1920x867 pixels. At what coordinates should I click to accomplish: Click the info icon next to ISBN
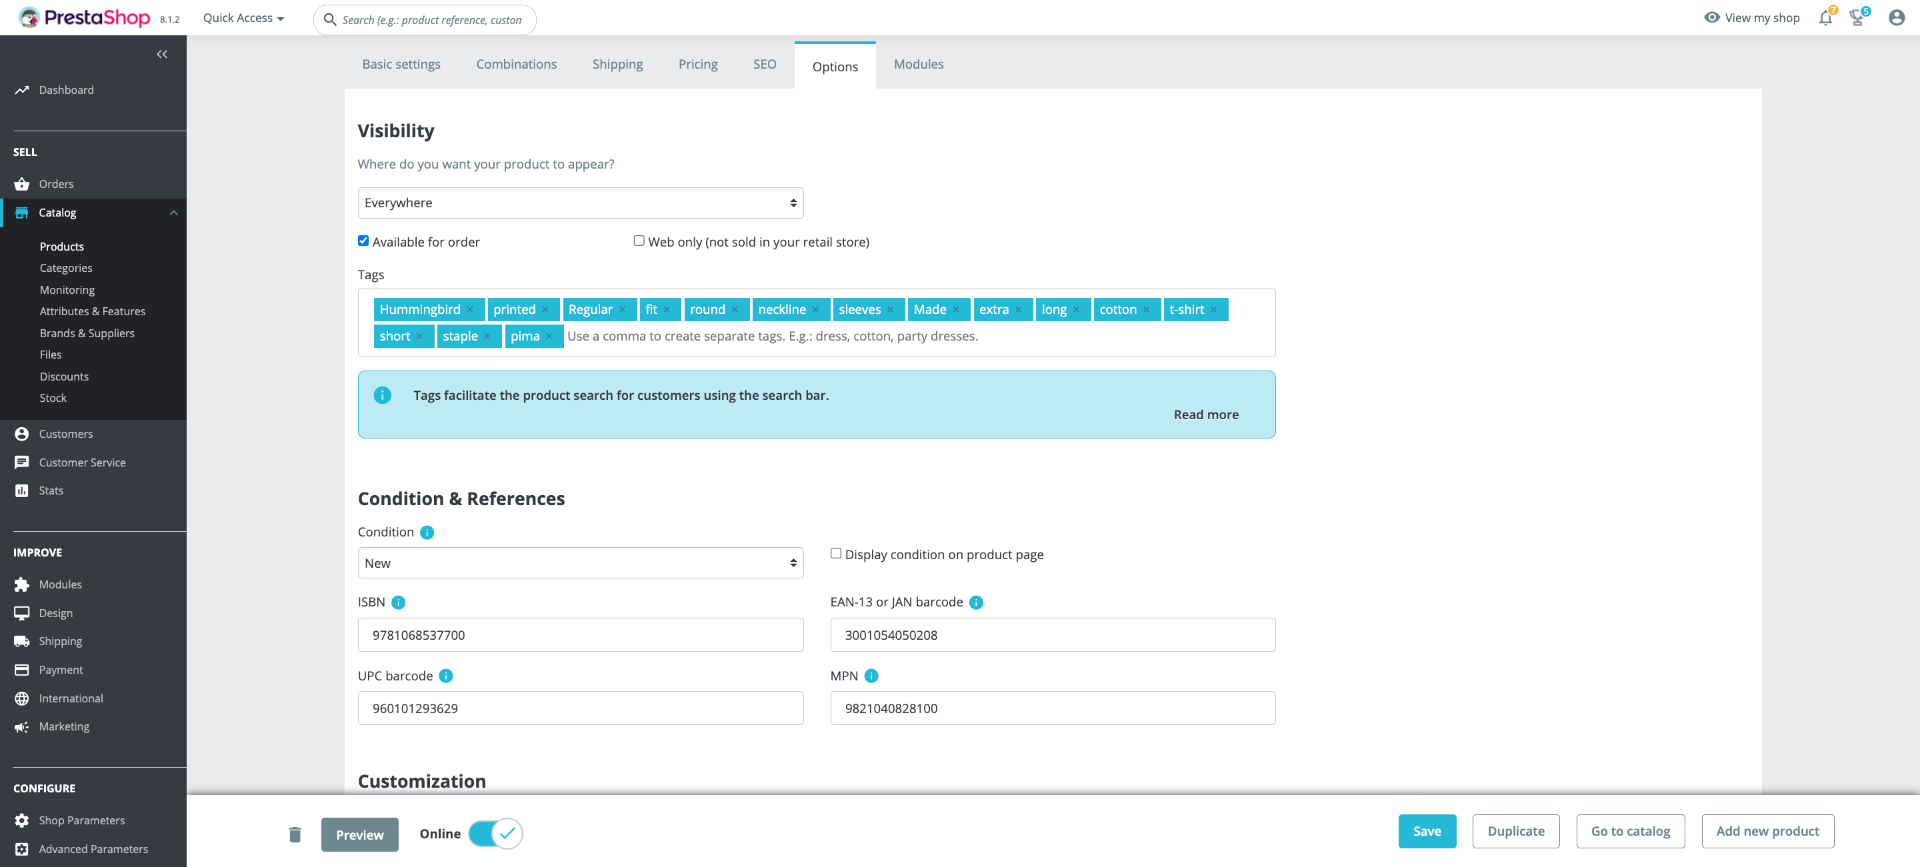click(x=398, y=602)
